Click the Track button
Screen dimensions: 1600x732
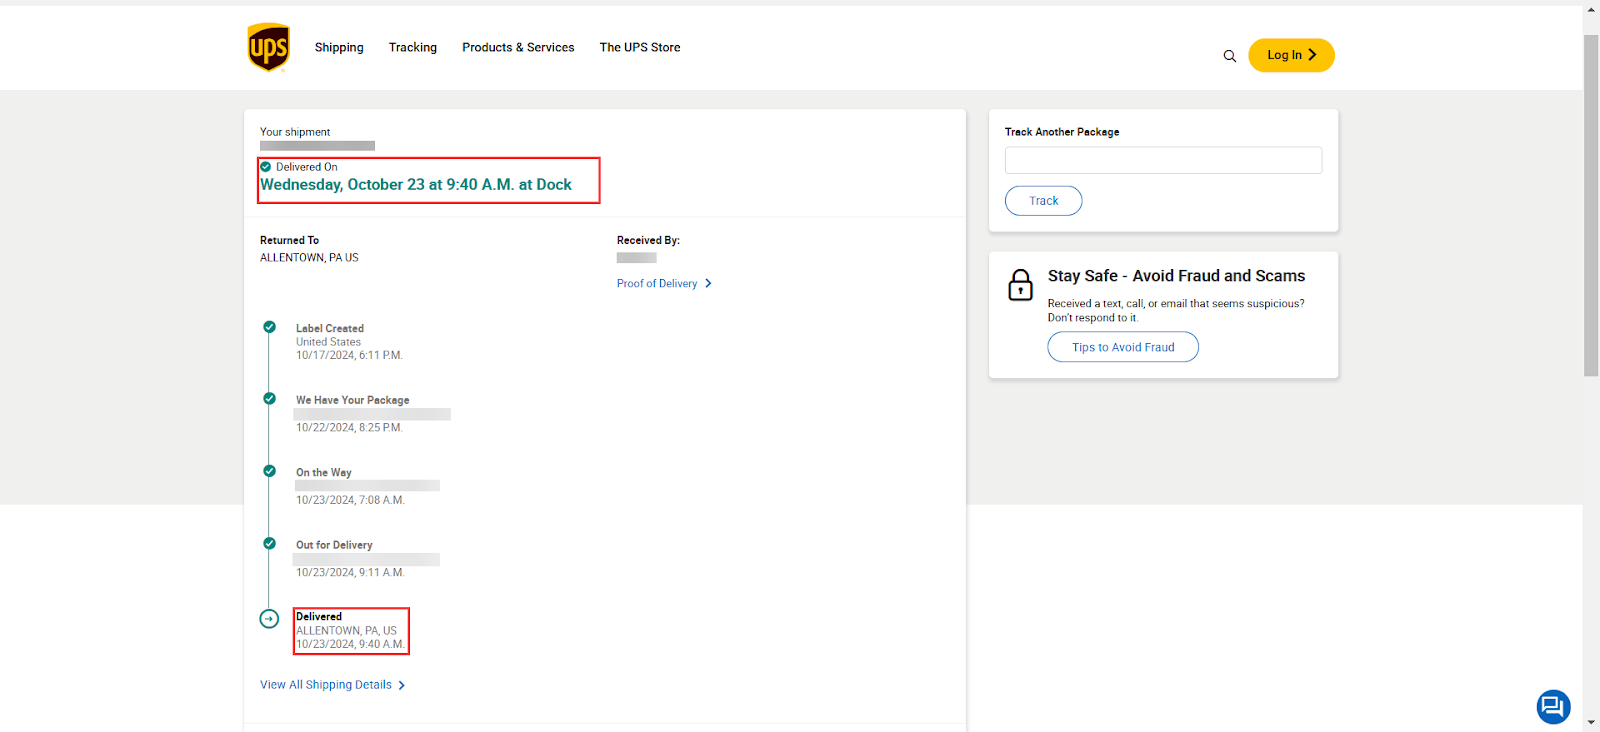point(1043,201)
